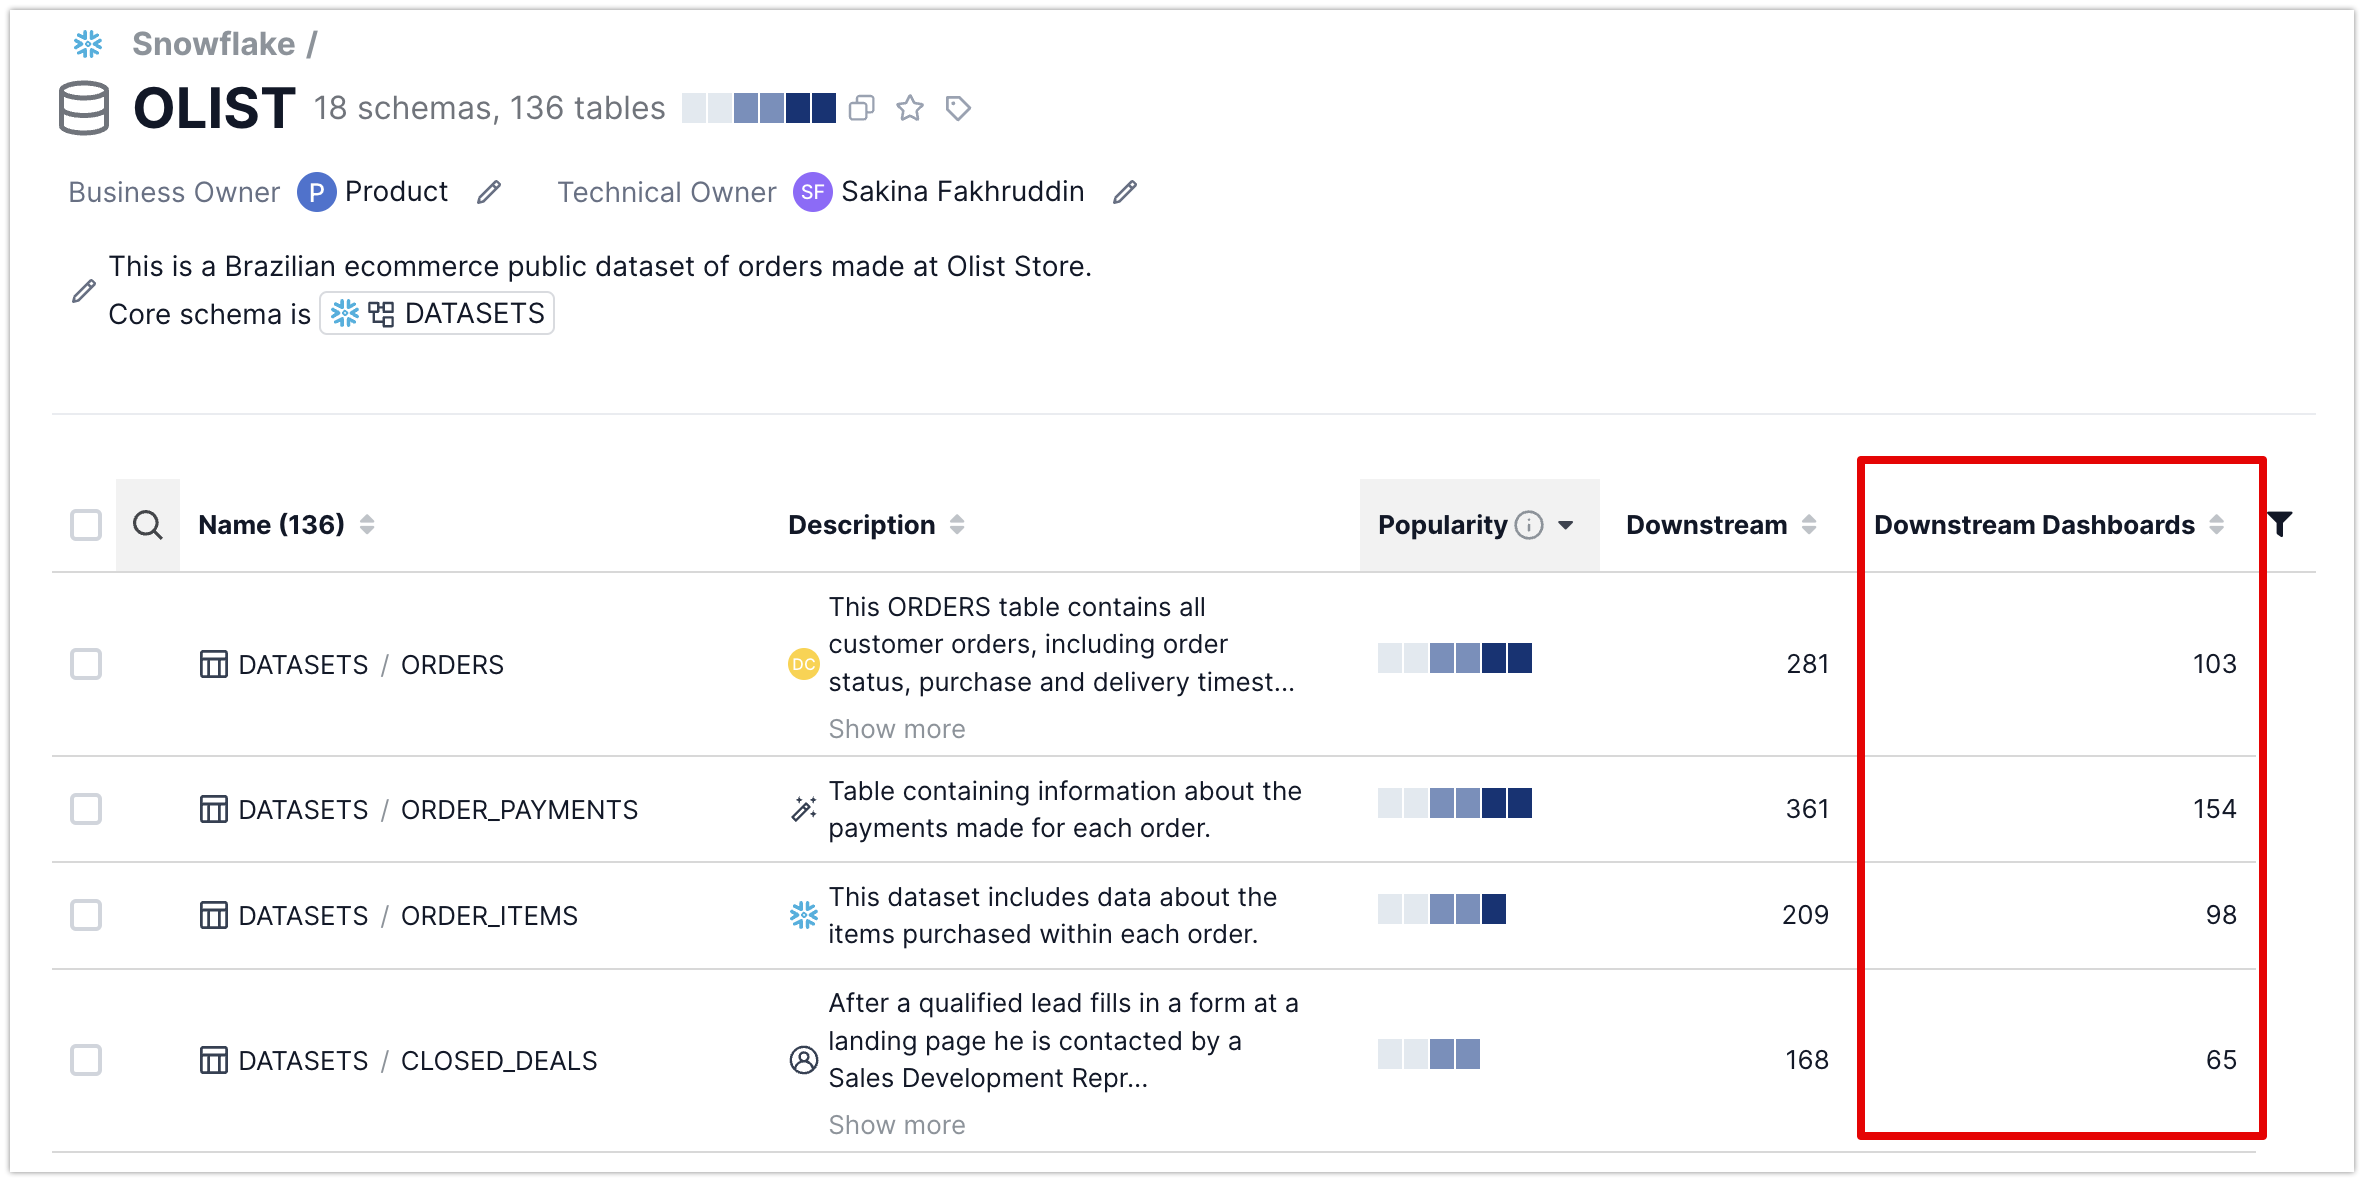Sort the Name column

pos(367,525)
